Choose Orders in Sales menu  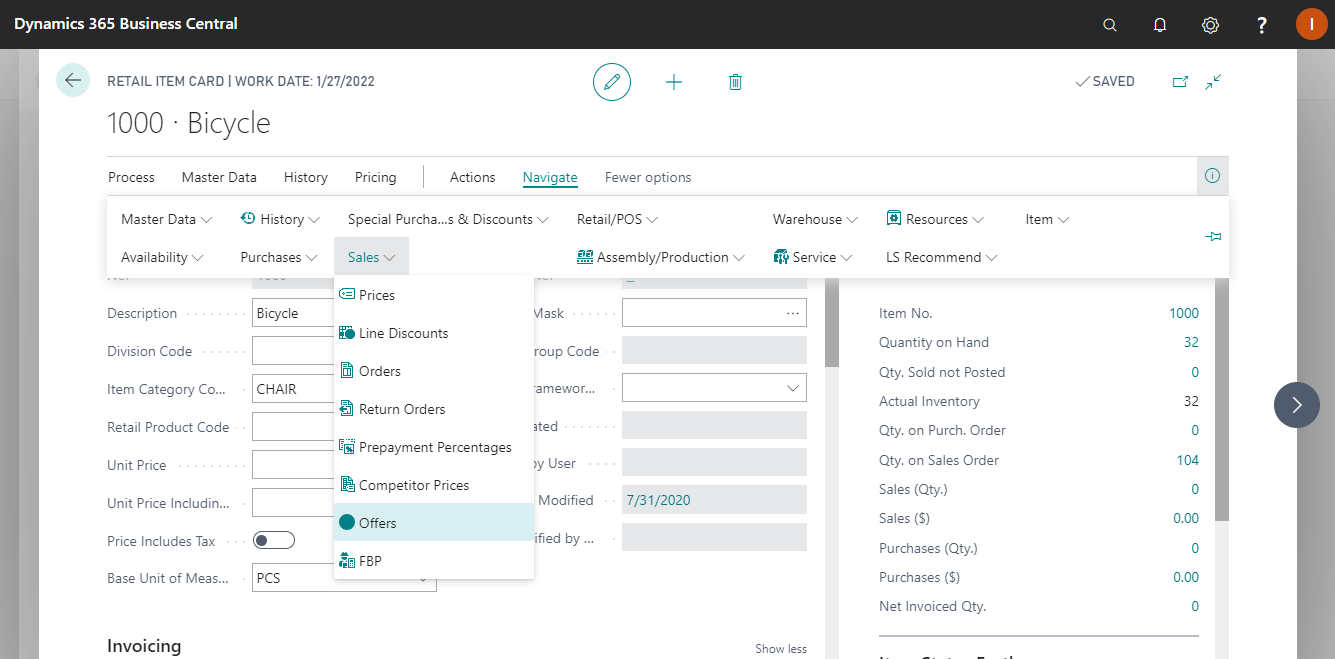(x=434, y=371)
